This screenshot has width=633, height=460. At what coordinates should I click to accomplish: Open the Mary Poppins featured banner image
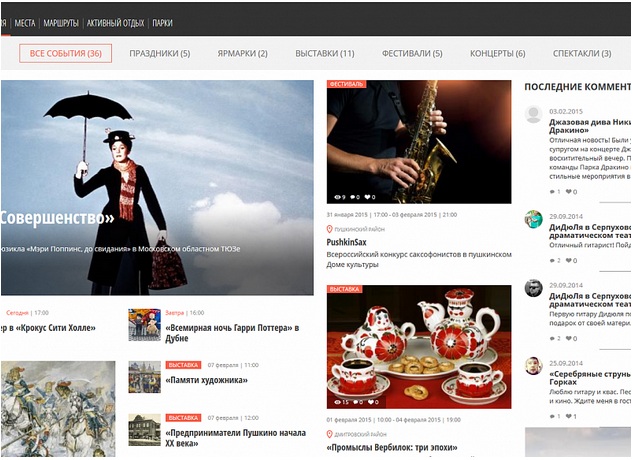[x=157, y=188]
